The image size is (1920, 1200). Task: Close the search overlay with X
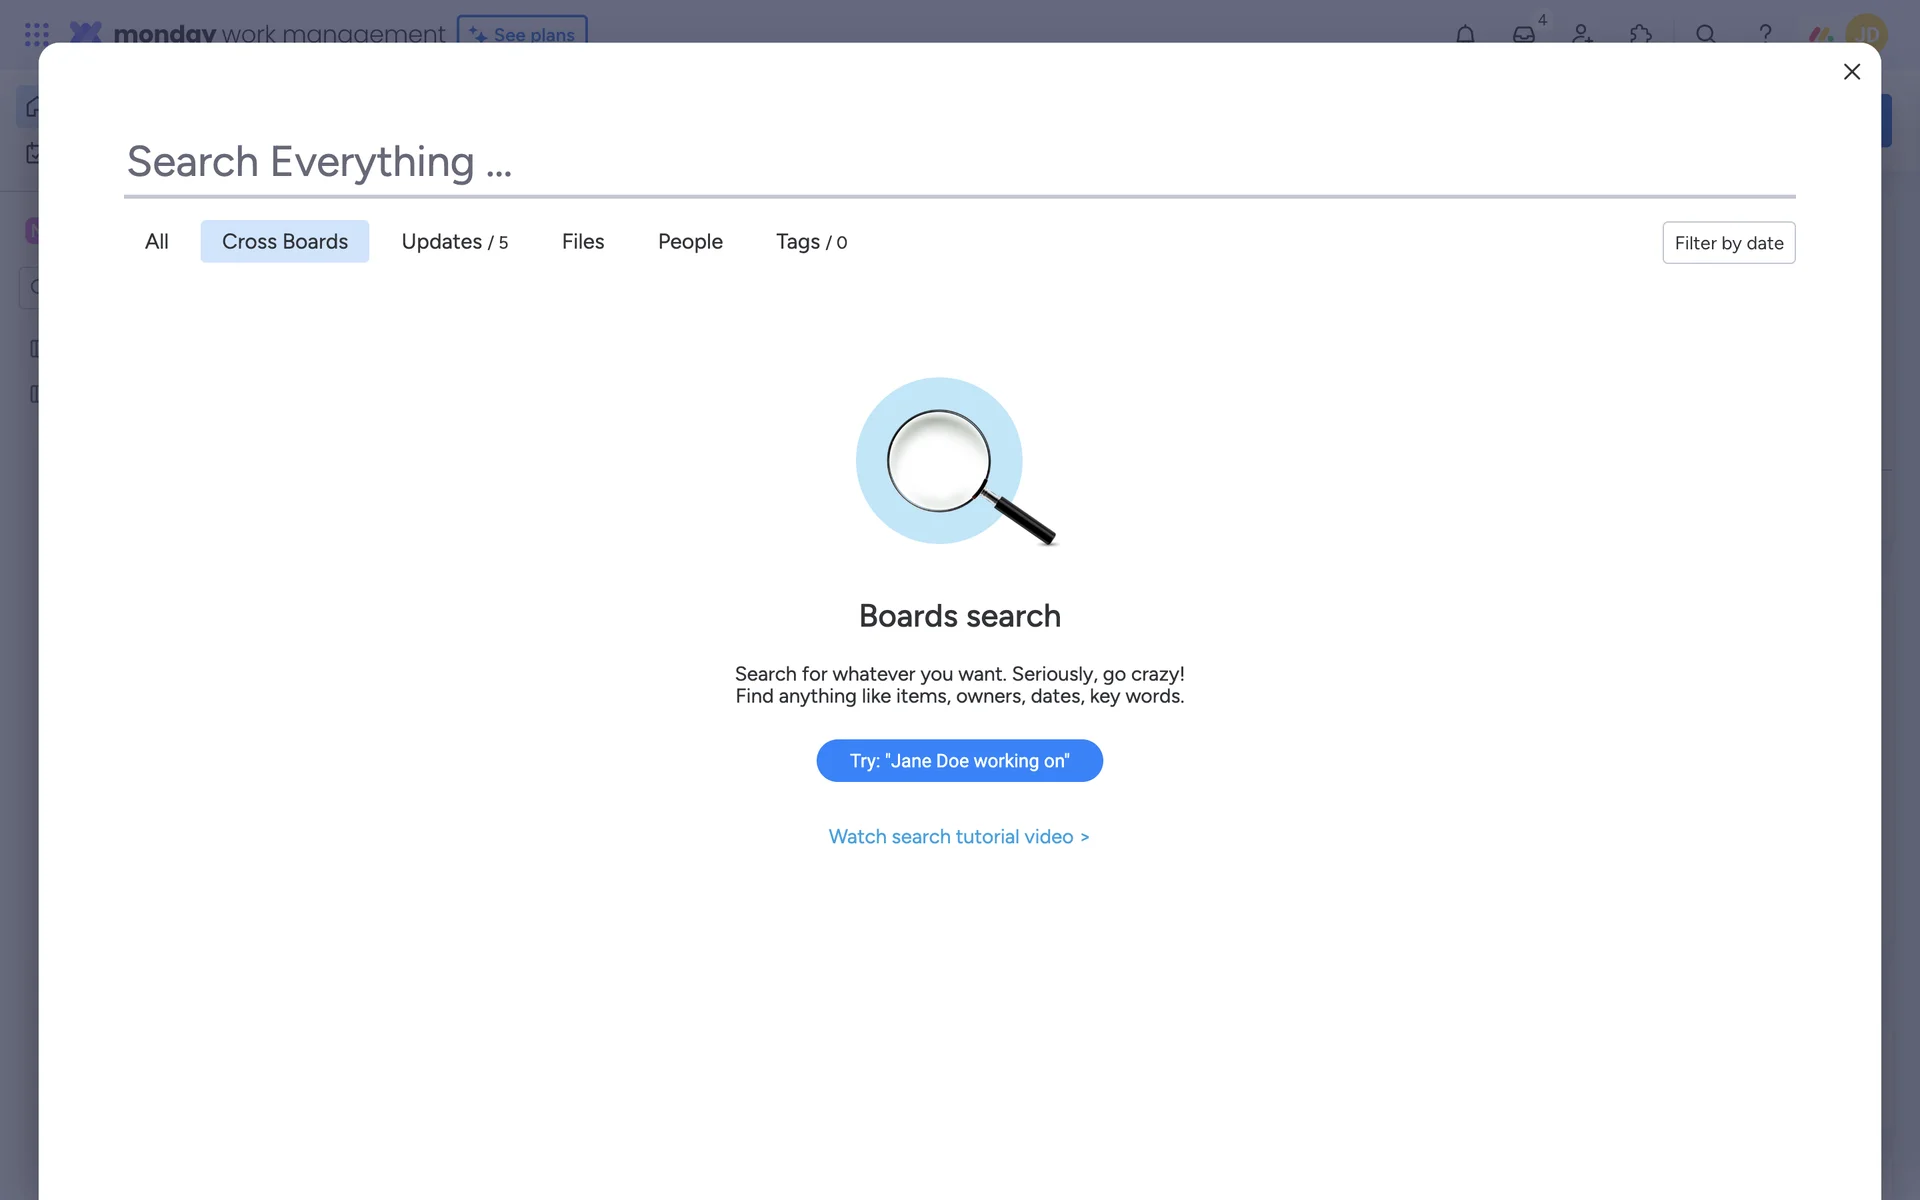coord(1851,72)
